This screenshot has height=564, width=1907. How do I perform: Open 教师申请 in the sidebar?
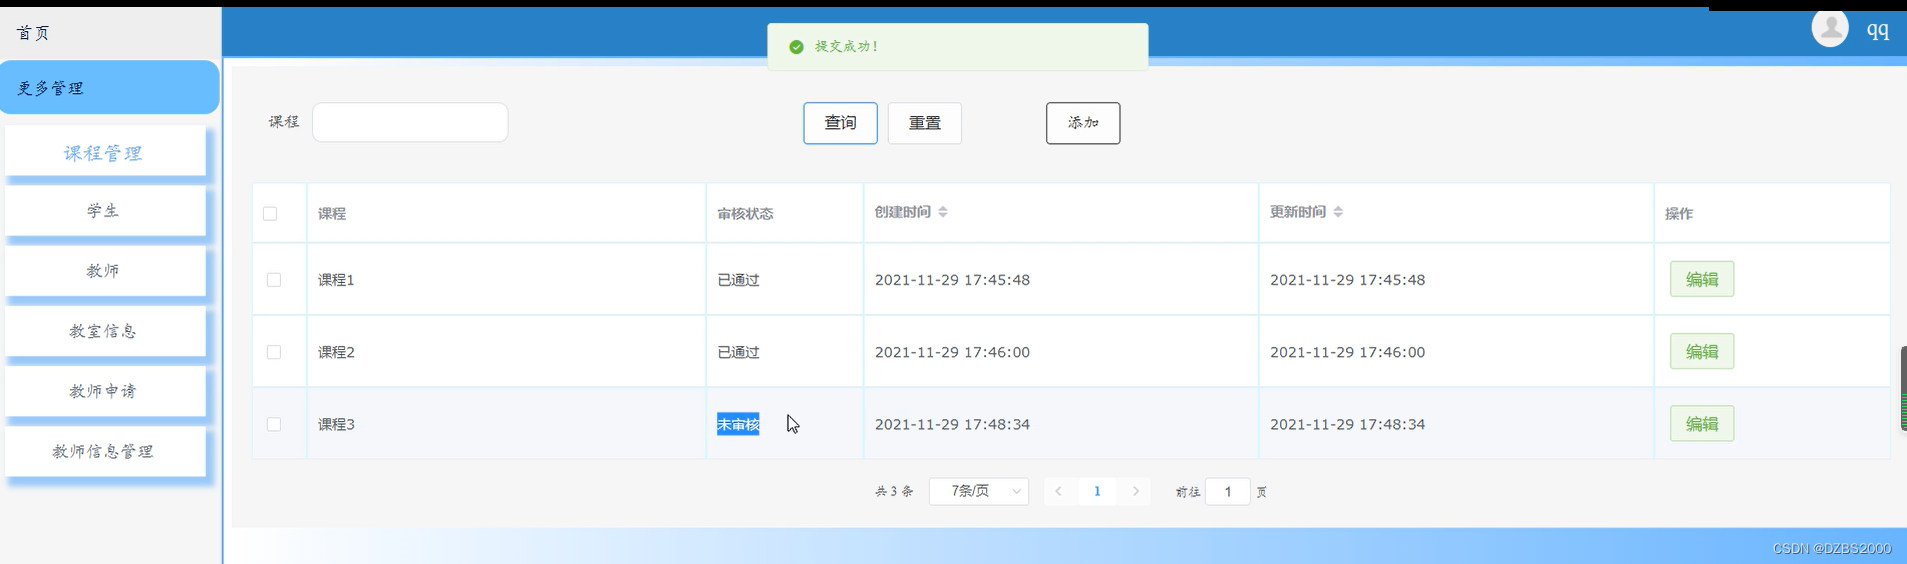tap(105, 391)
